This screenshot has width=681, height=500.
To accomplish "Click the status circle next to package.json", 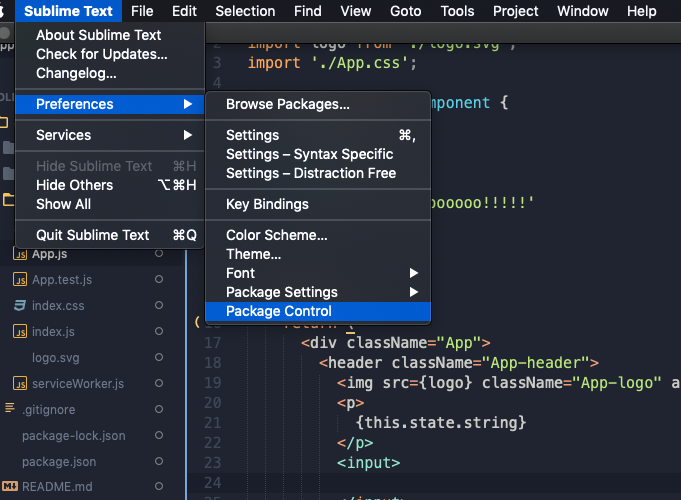I will pyautogui.click(x=159, y=461).
